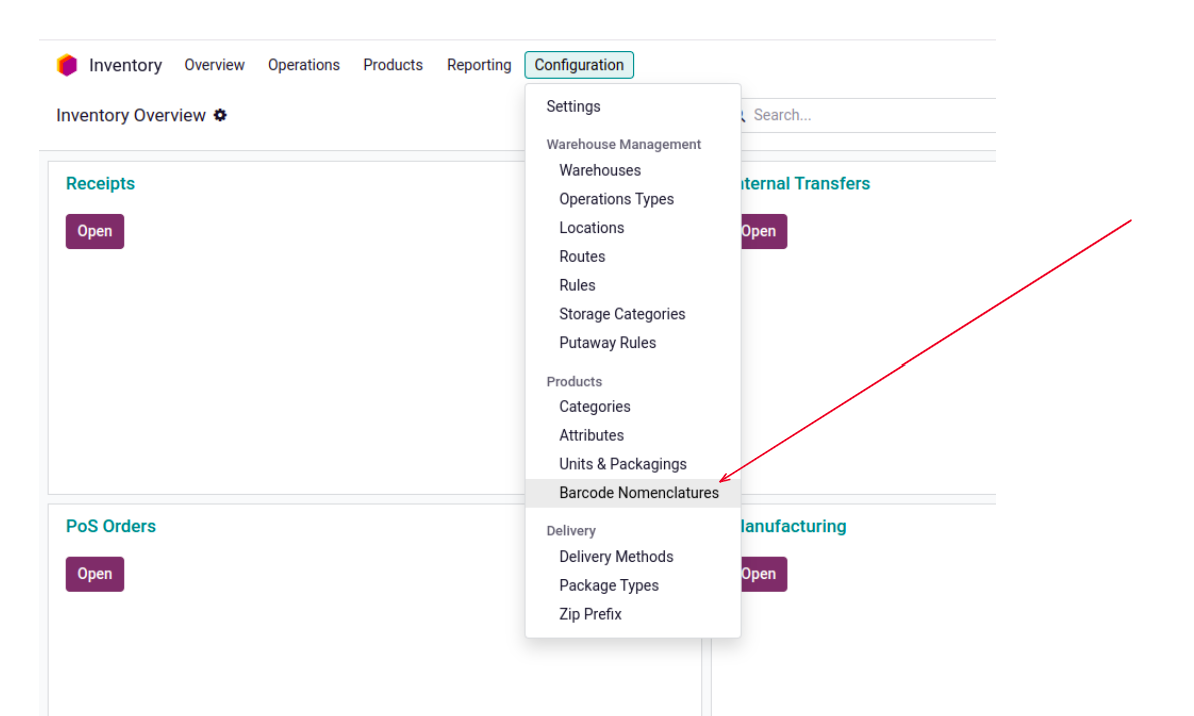Viewport: 1194px width, 716px height.
Task: Select Delivery Methods entry
Action: (x=616, y=557)
